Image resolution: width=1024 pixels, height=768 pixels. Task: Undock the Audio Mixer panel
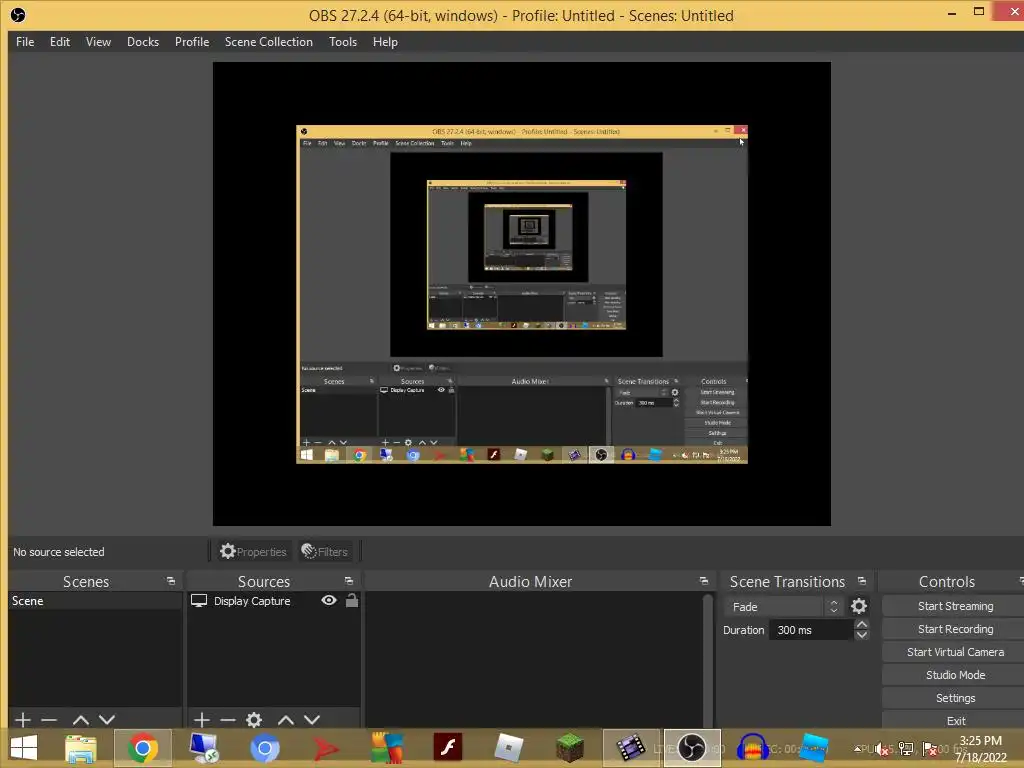(x=703, y=581)
